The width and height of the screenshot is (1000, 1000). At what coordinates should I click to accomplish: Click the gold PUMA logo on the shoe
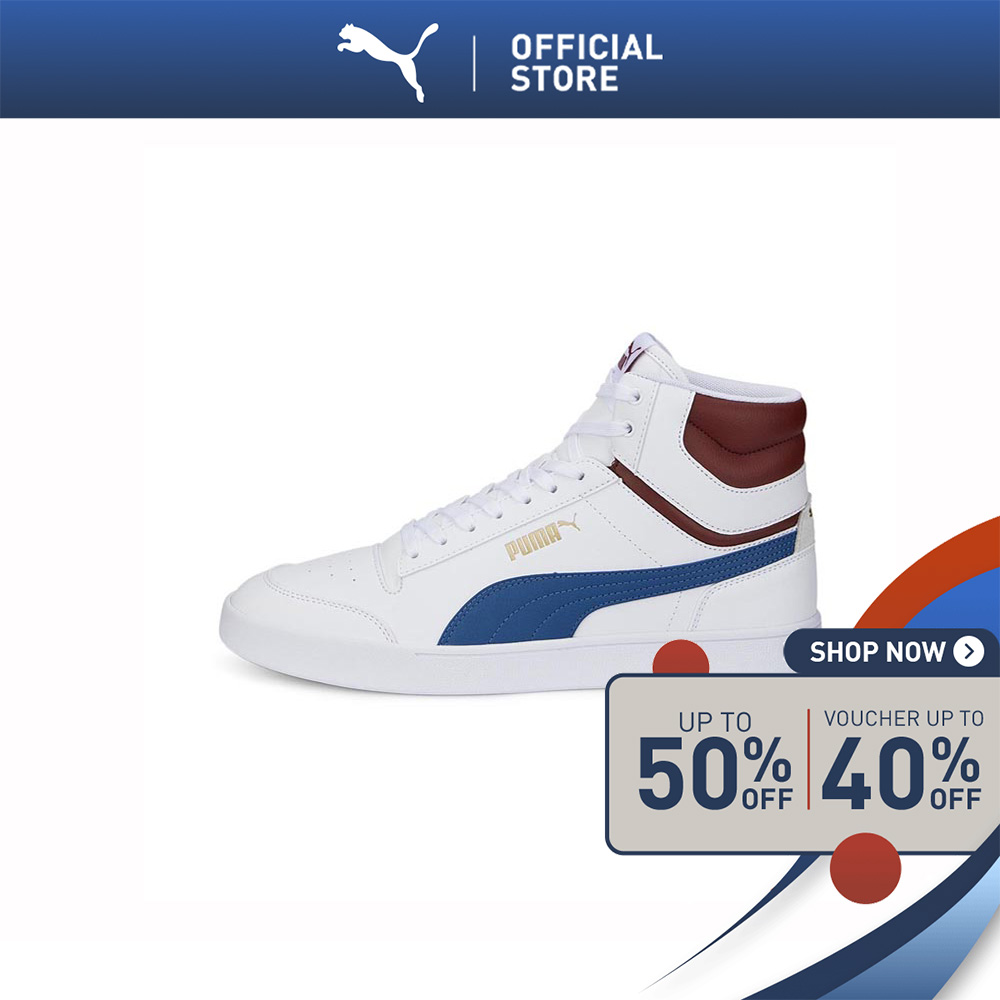542,538
